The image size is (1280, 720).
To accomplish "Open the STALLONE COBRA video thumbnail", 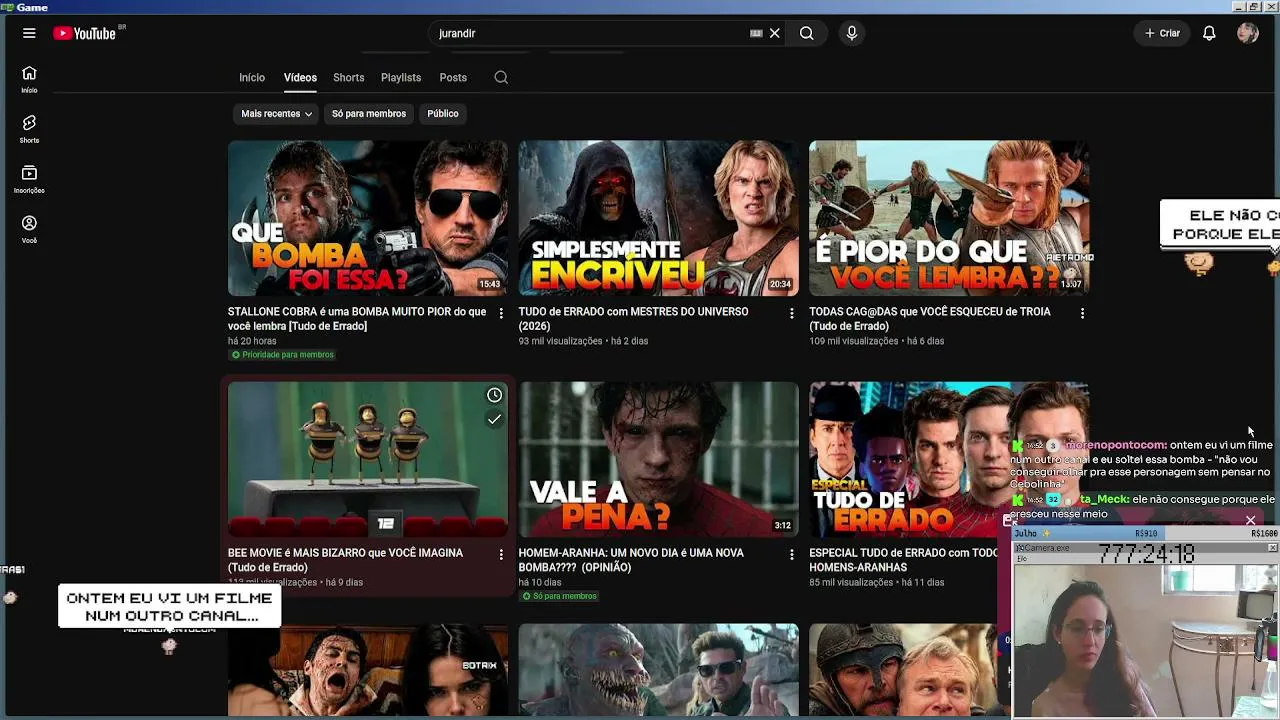I will coord(368,218).
